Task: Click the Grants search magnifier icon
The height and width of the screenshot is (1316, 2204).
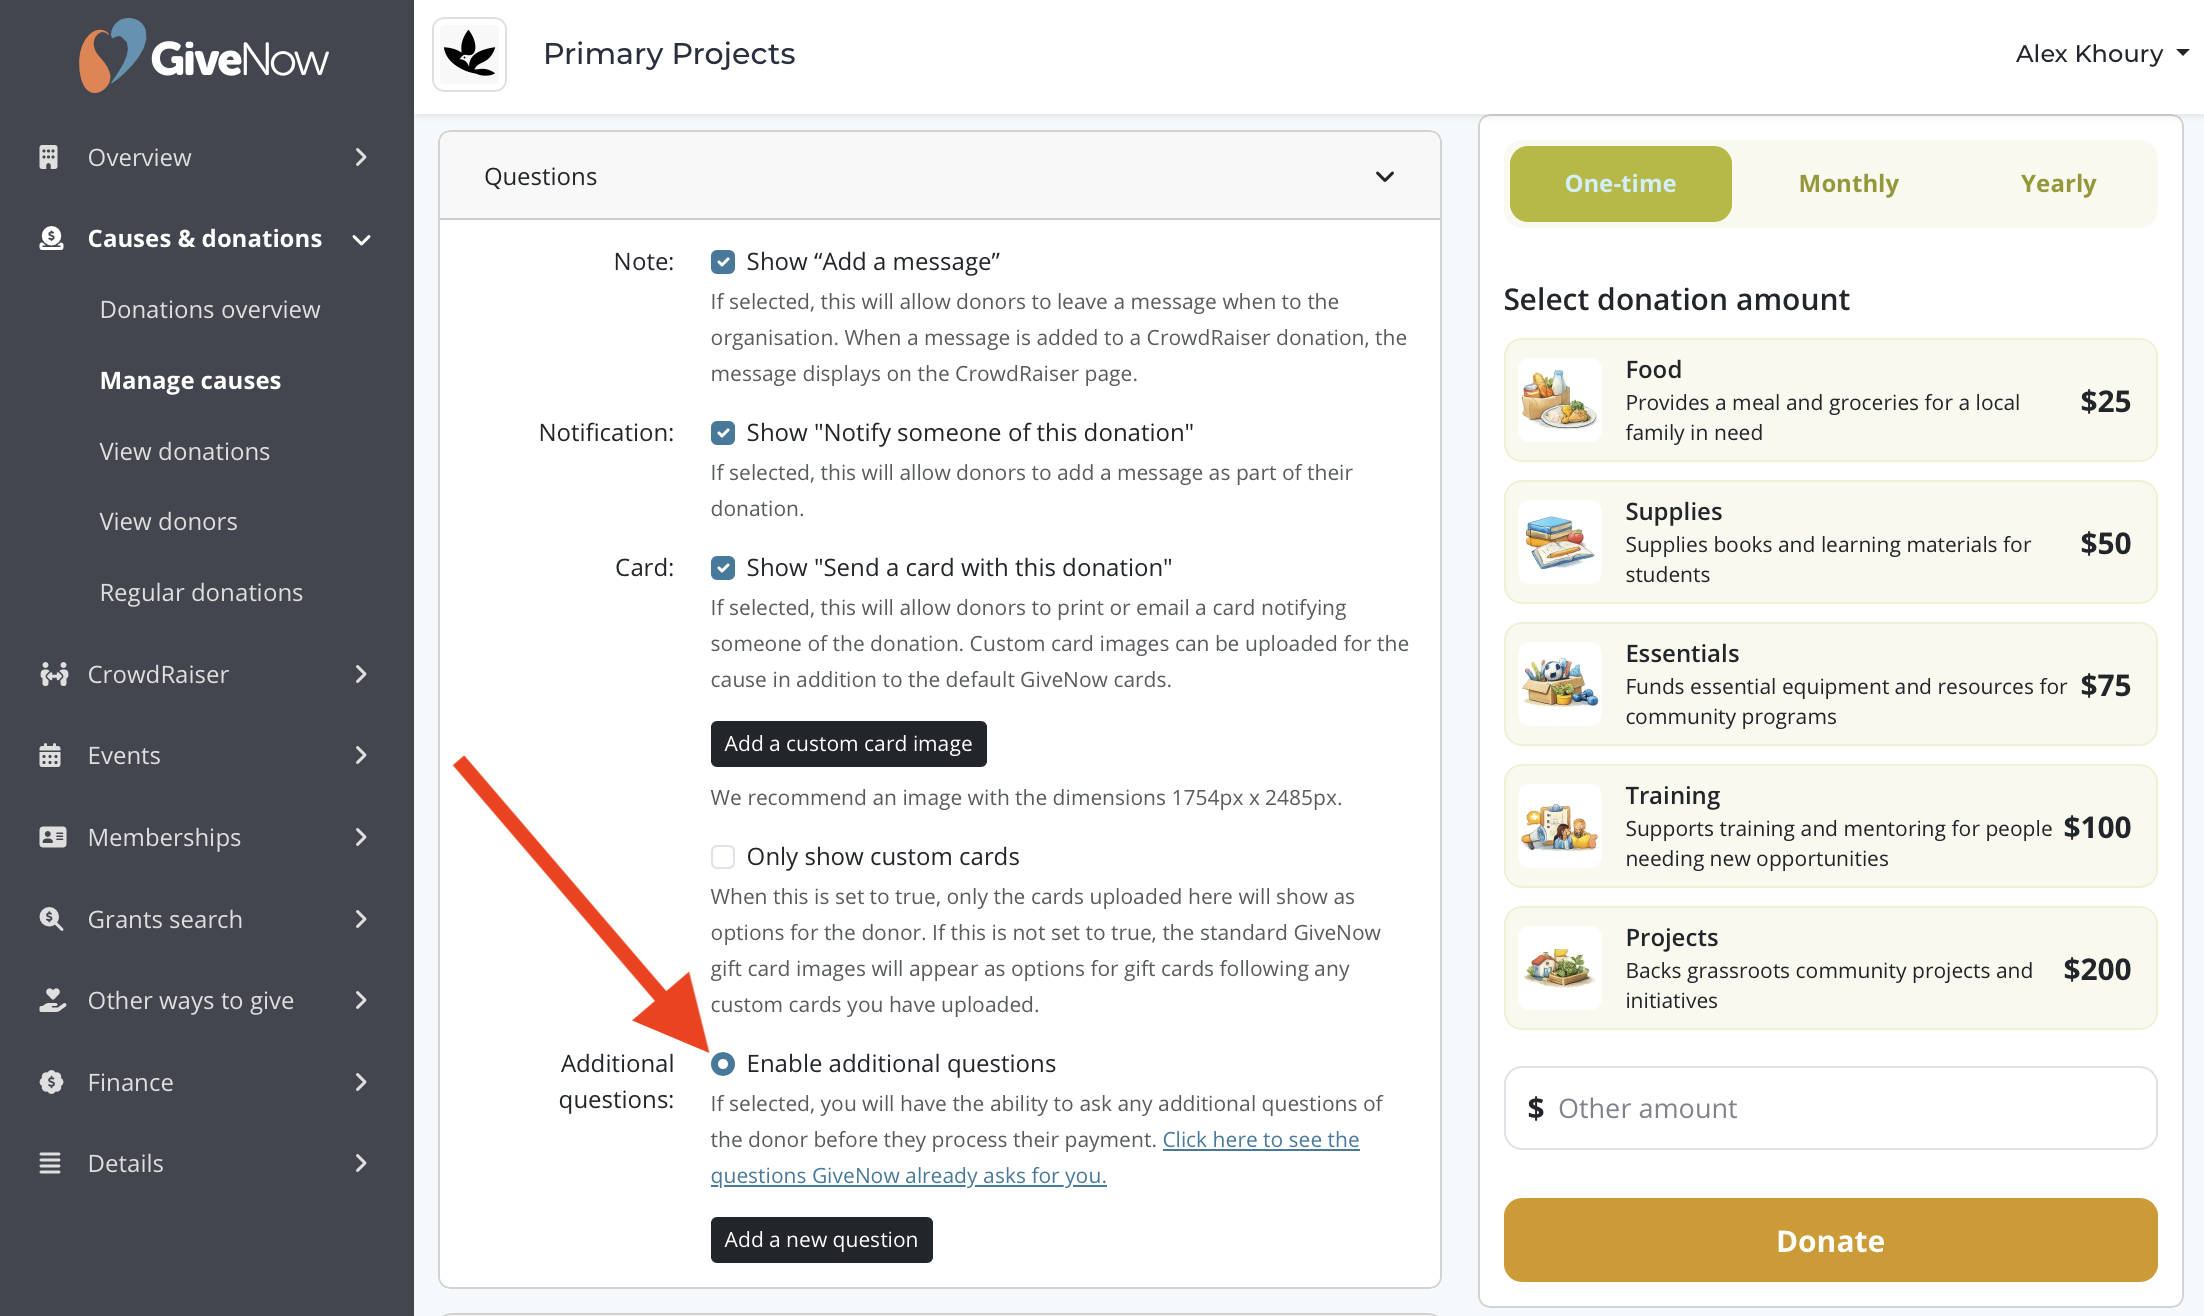Action: click(x=51, y=918)
